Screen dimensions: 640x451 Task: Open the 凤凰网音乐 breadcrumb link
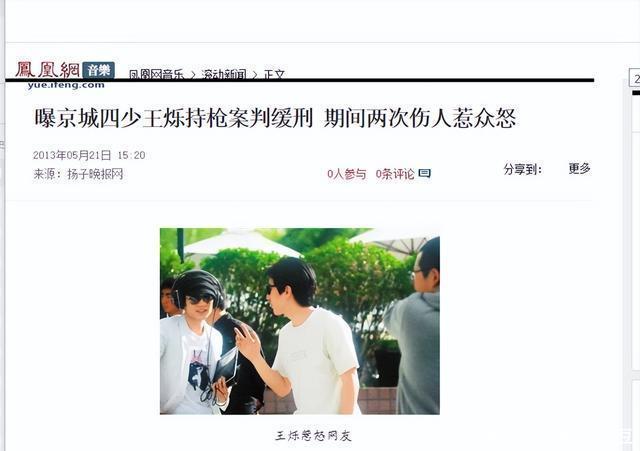(156, 74)
